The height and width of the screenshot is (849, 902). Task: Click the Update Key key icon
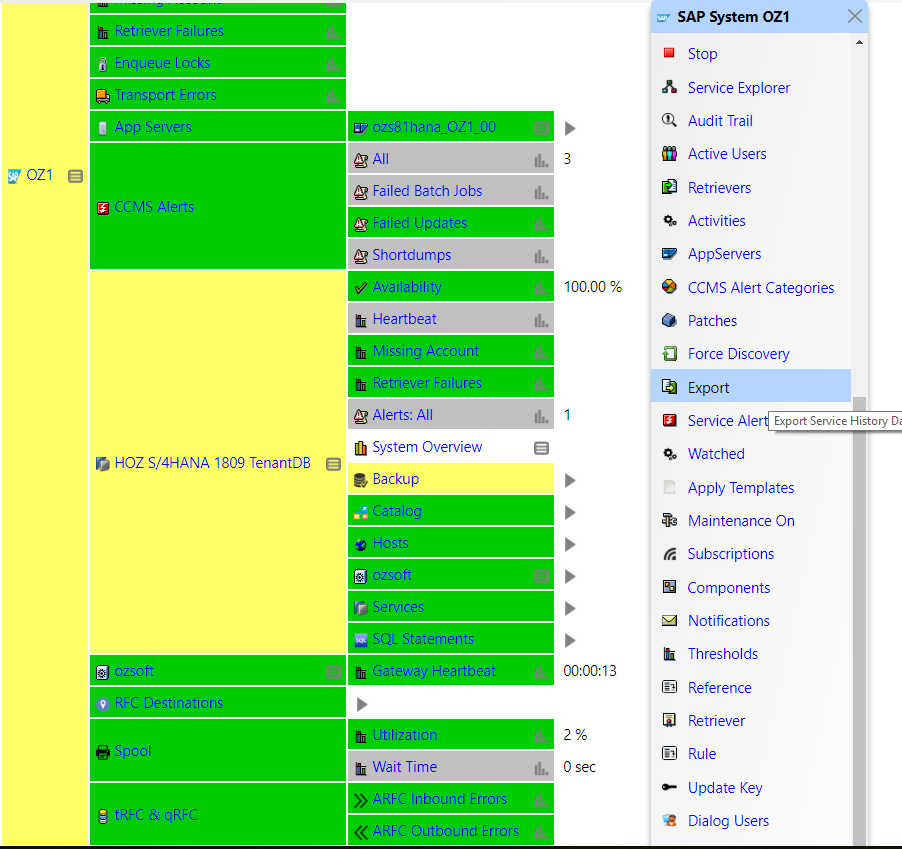point(669,787)
